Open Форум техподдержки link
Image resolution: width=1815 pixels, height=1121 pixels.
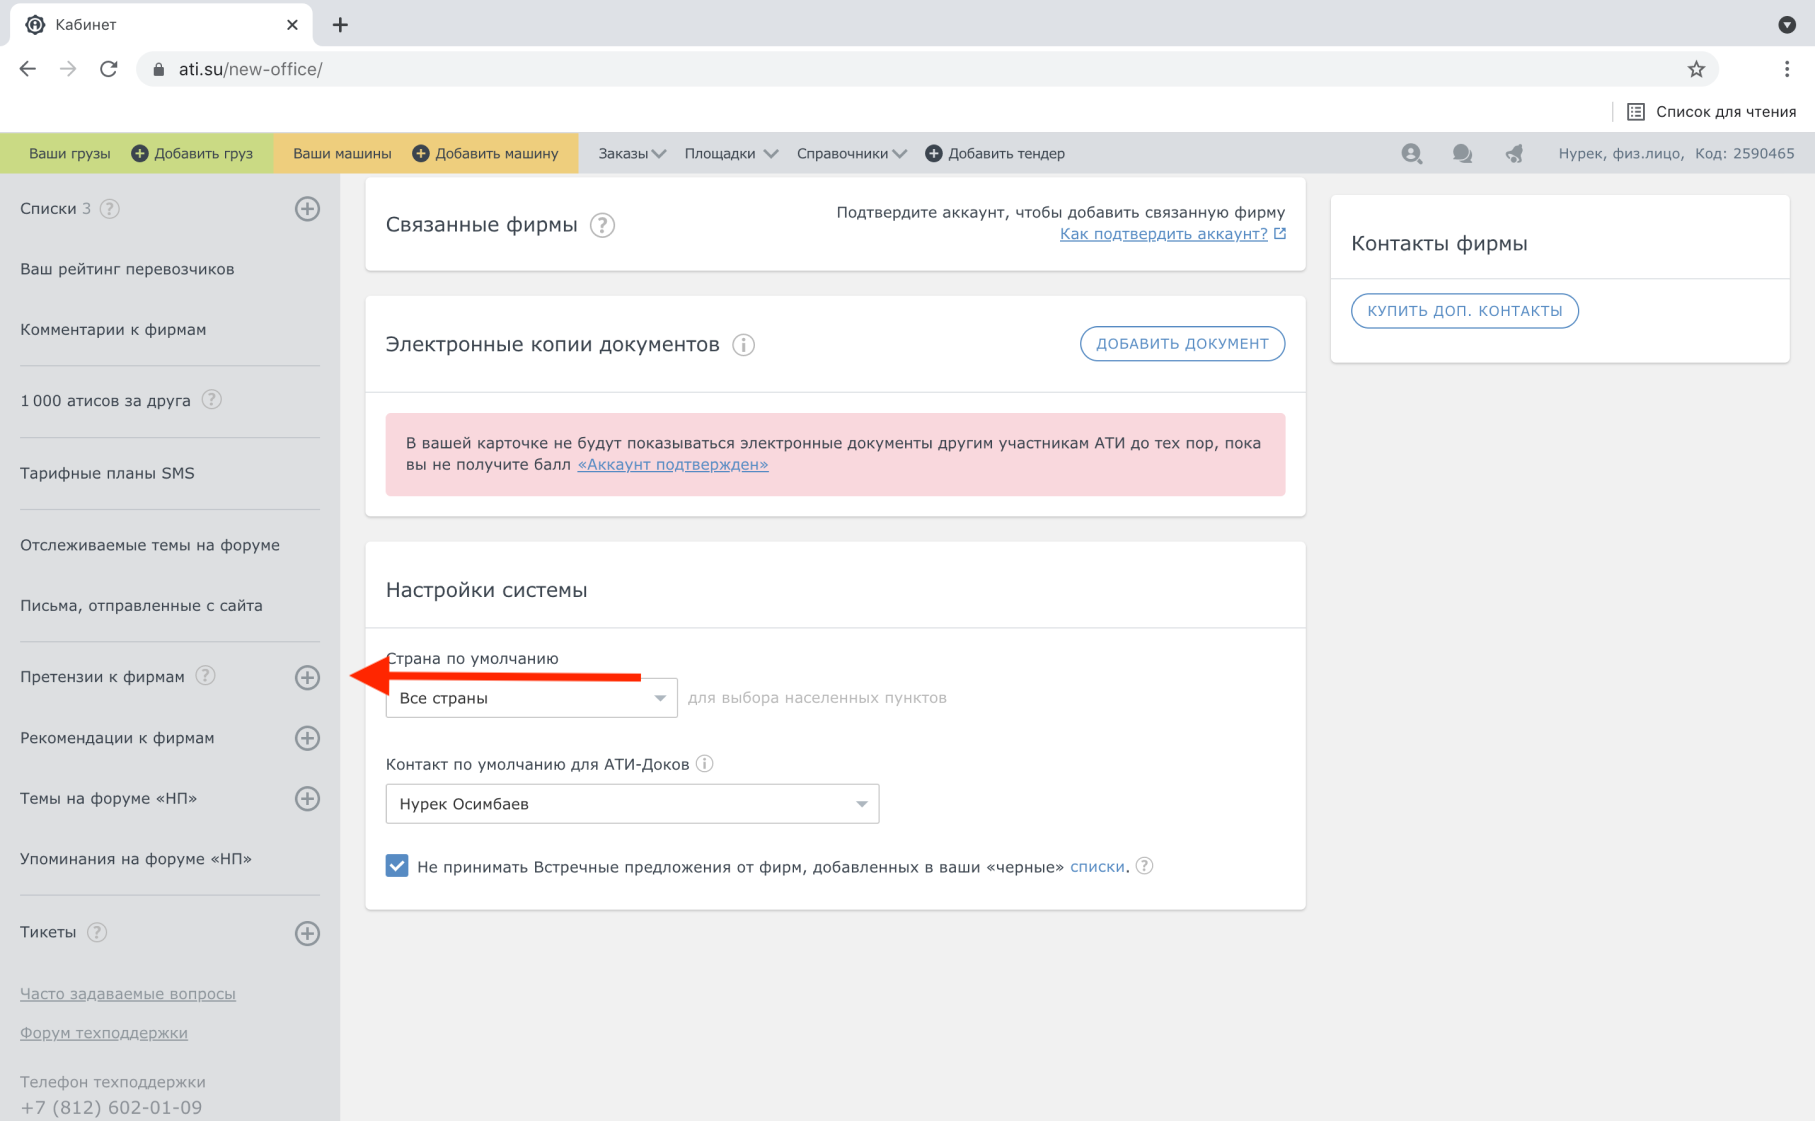[x=104, y=1033]
